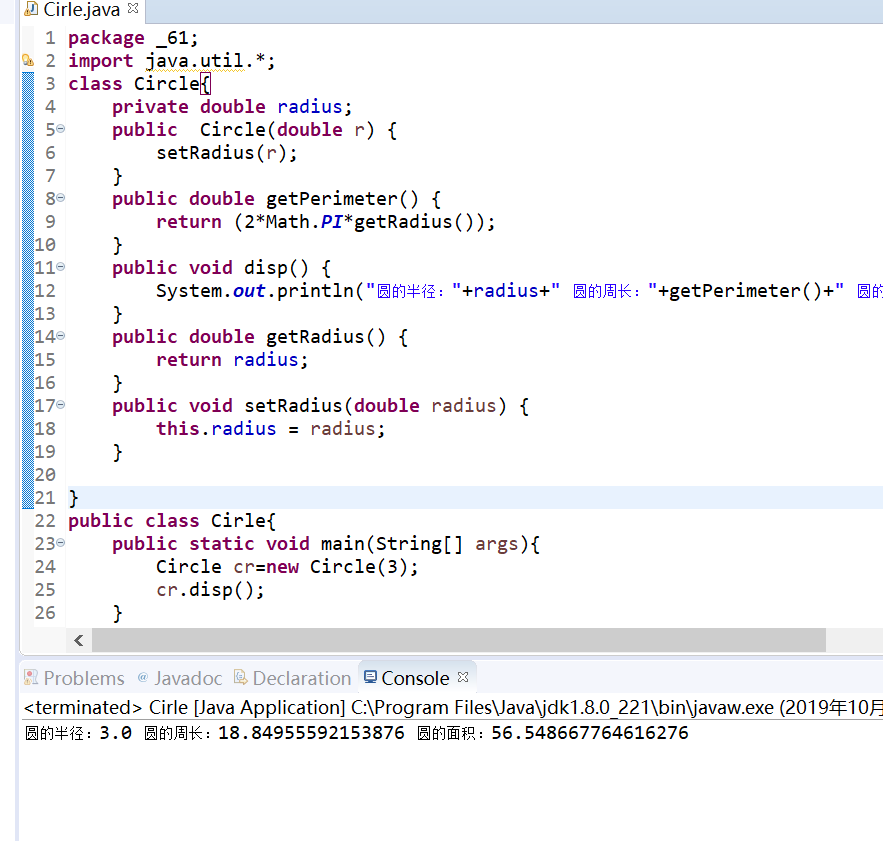Close the Console view
Image resolution: width=883 pixels, height=841 pixels.
point(463,677)
